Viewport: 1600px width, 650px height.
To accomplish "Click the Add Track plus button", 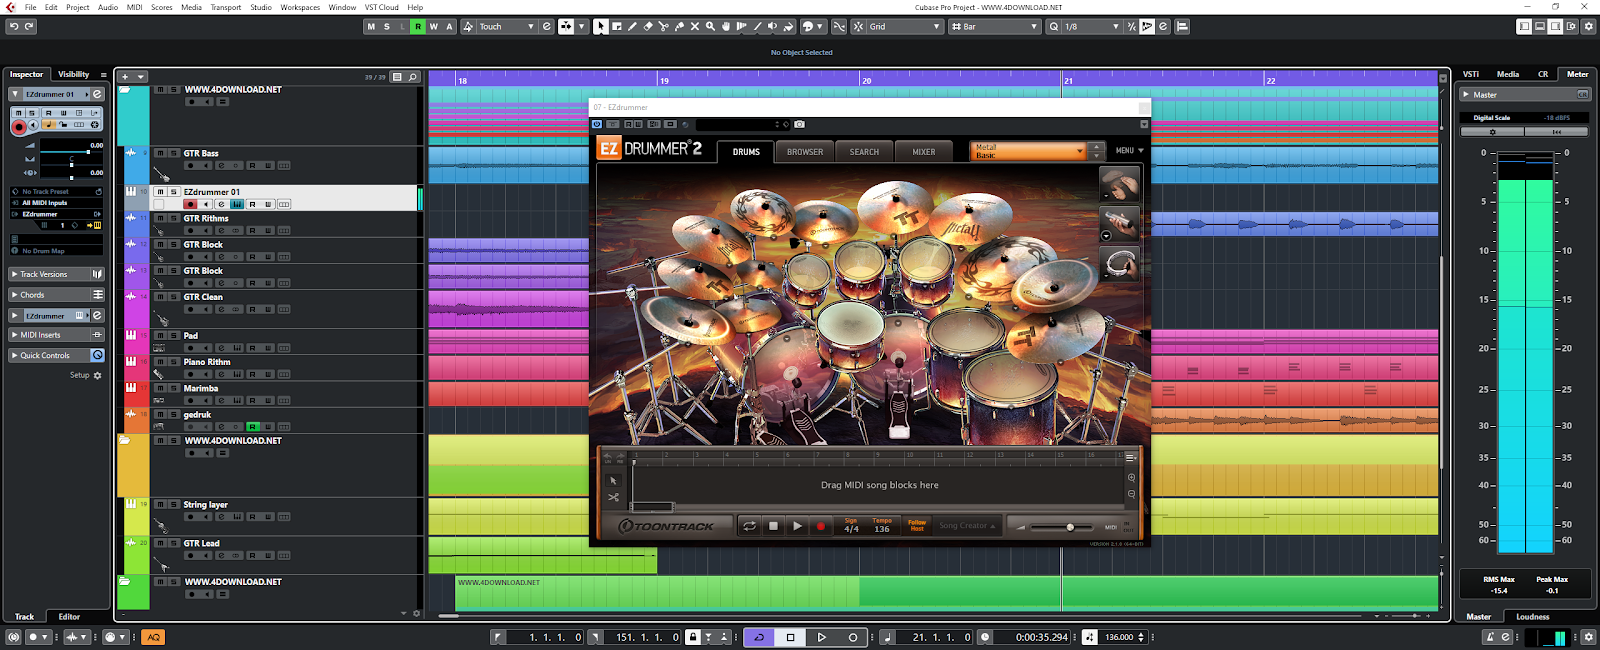I will click(x=125, y=76).
